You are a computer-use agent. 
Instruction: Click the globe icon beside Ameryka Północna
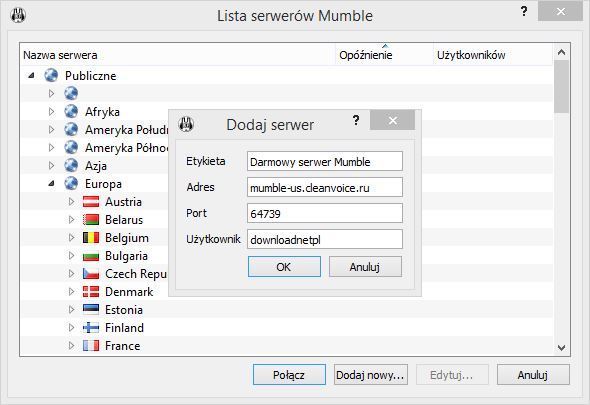point(71,147)
